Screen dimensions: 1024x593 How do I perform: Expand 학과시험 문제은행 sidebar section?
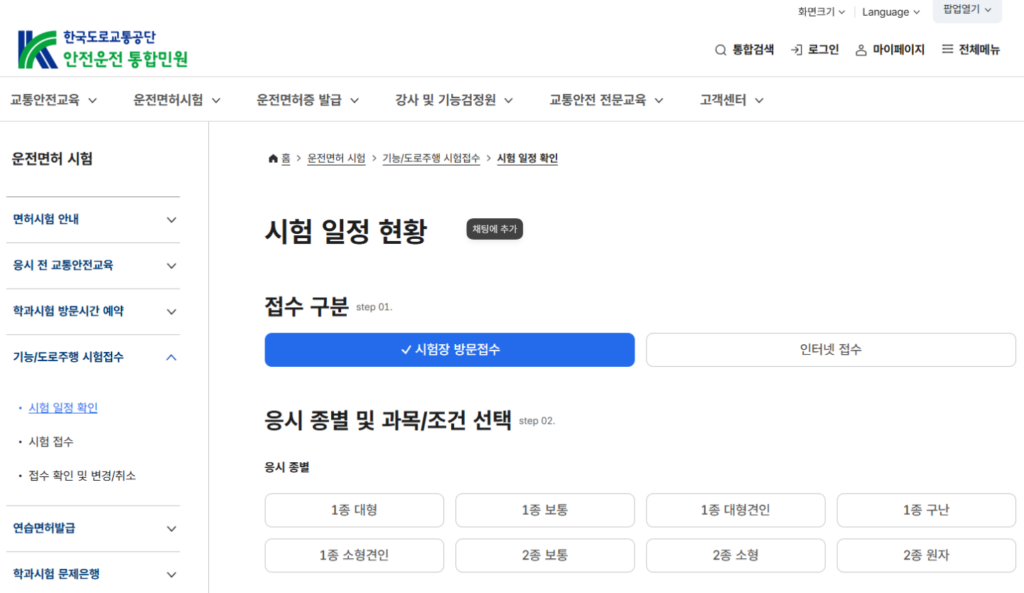point(93,574)
